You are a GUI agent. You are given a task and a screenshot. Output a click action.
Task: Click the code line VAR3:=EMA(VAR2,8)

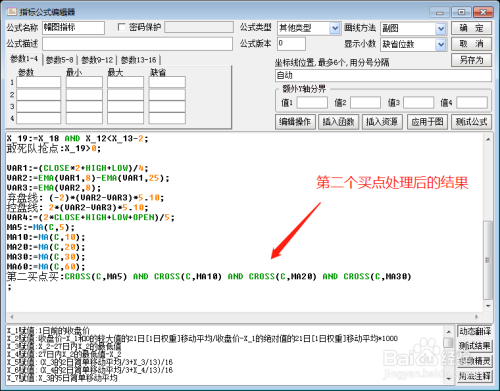click(x=54, y=188)
